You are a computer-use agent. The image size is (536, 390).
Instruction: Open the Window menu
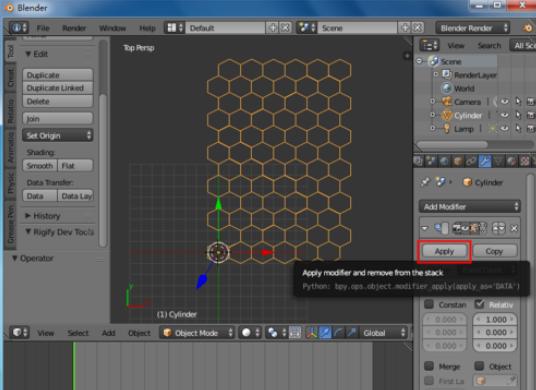pos(112,28)
